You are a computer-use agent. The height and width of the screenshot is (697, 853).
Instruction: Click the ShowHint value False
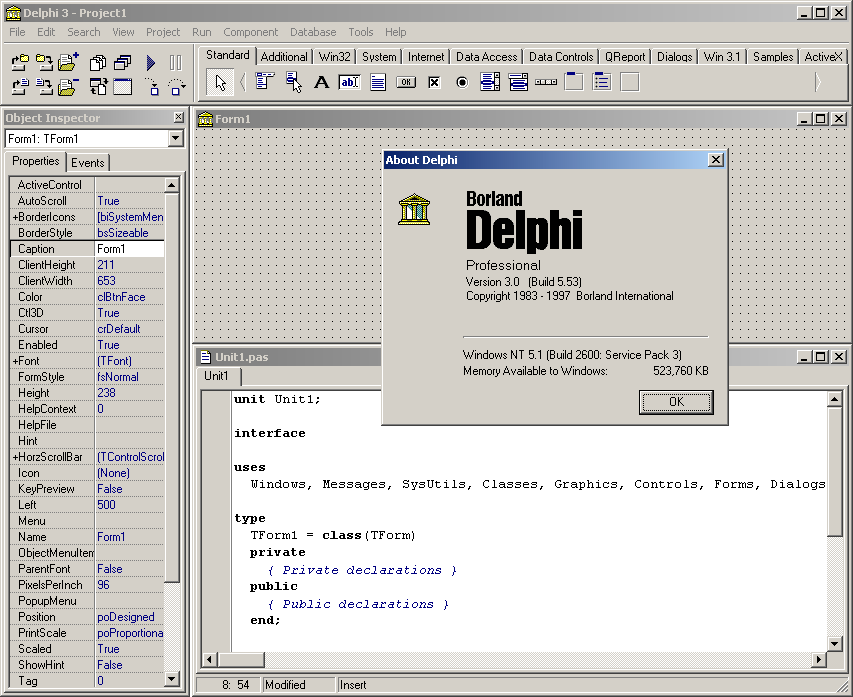pos(129,665)
